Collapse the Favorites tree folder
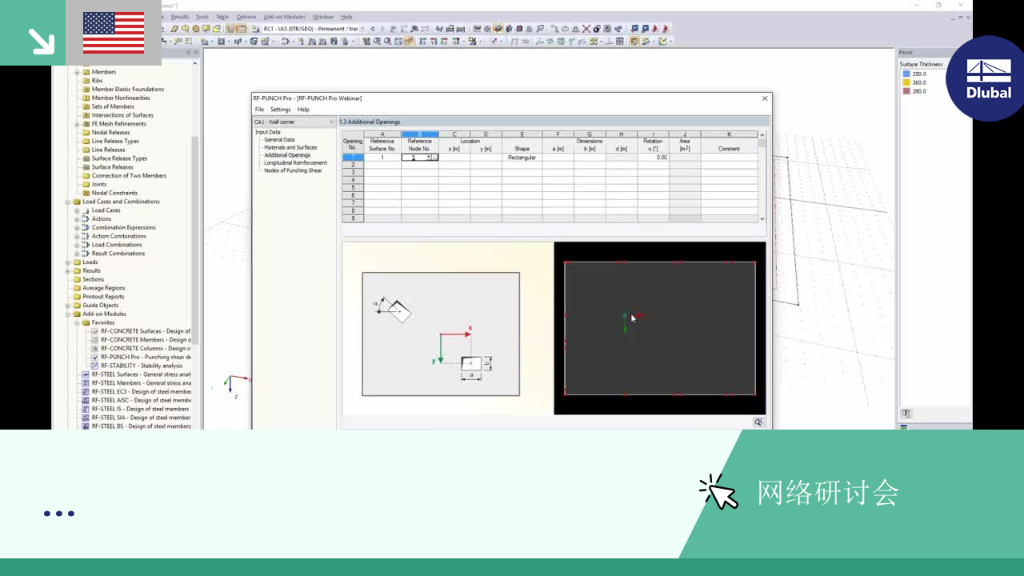Screen dimensions: 1024x576 (76, 323)
